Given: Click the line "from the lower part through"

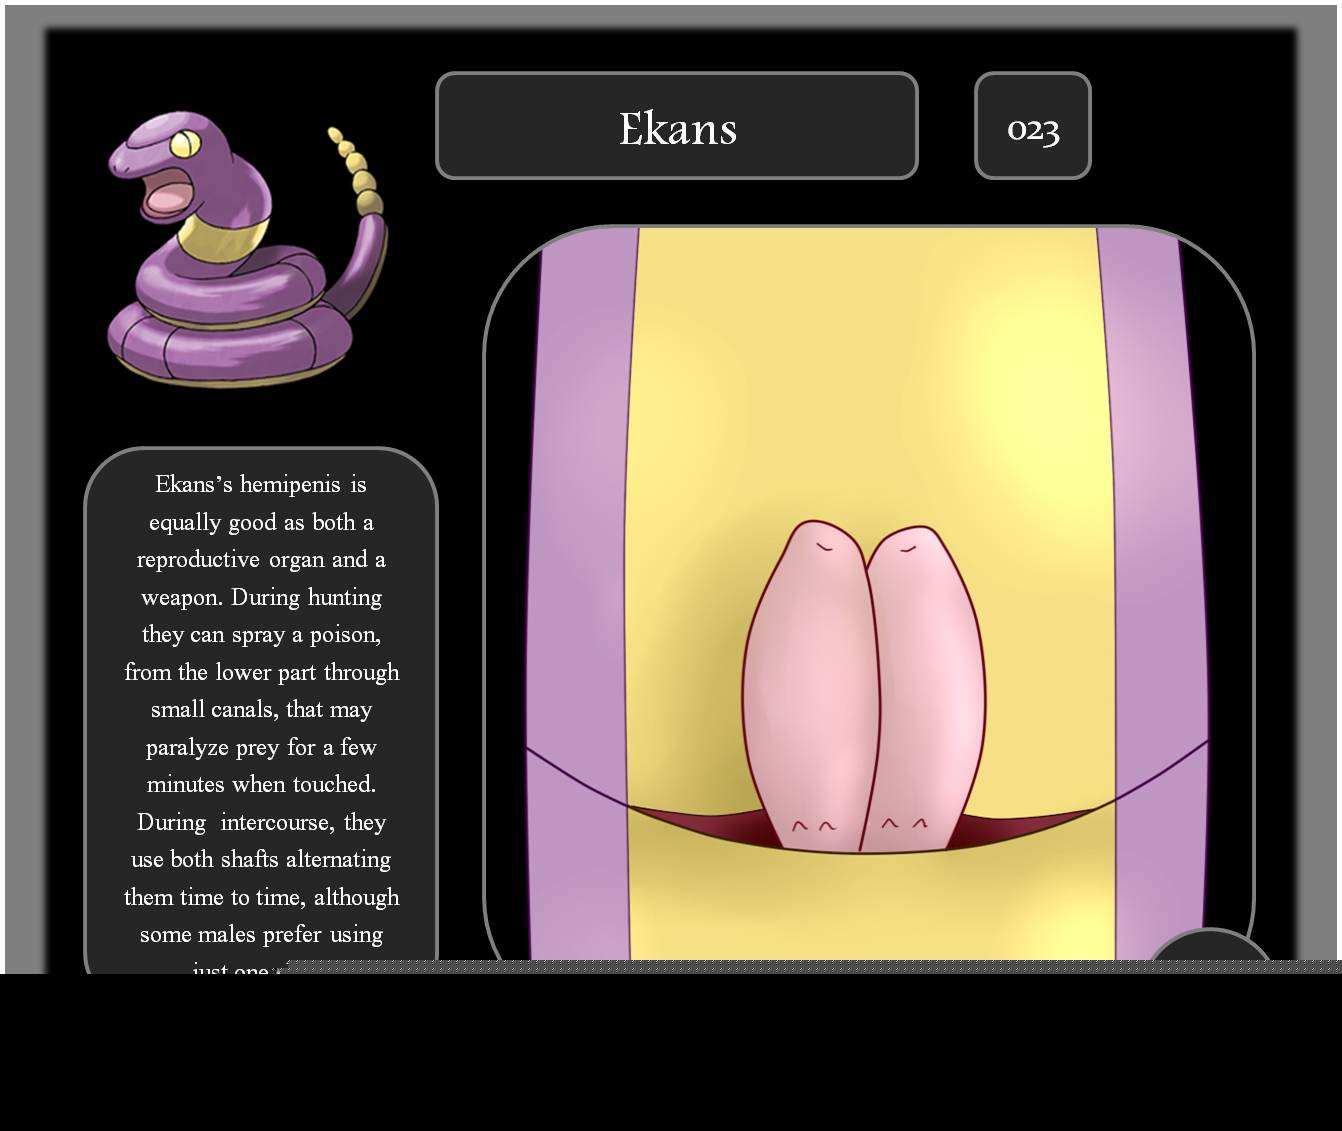Looking at the screenshot, I should click(x=261, y=672).
